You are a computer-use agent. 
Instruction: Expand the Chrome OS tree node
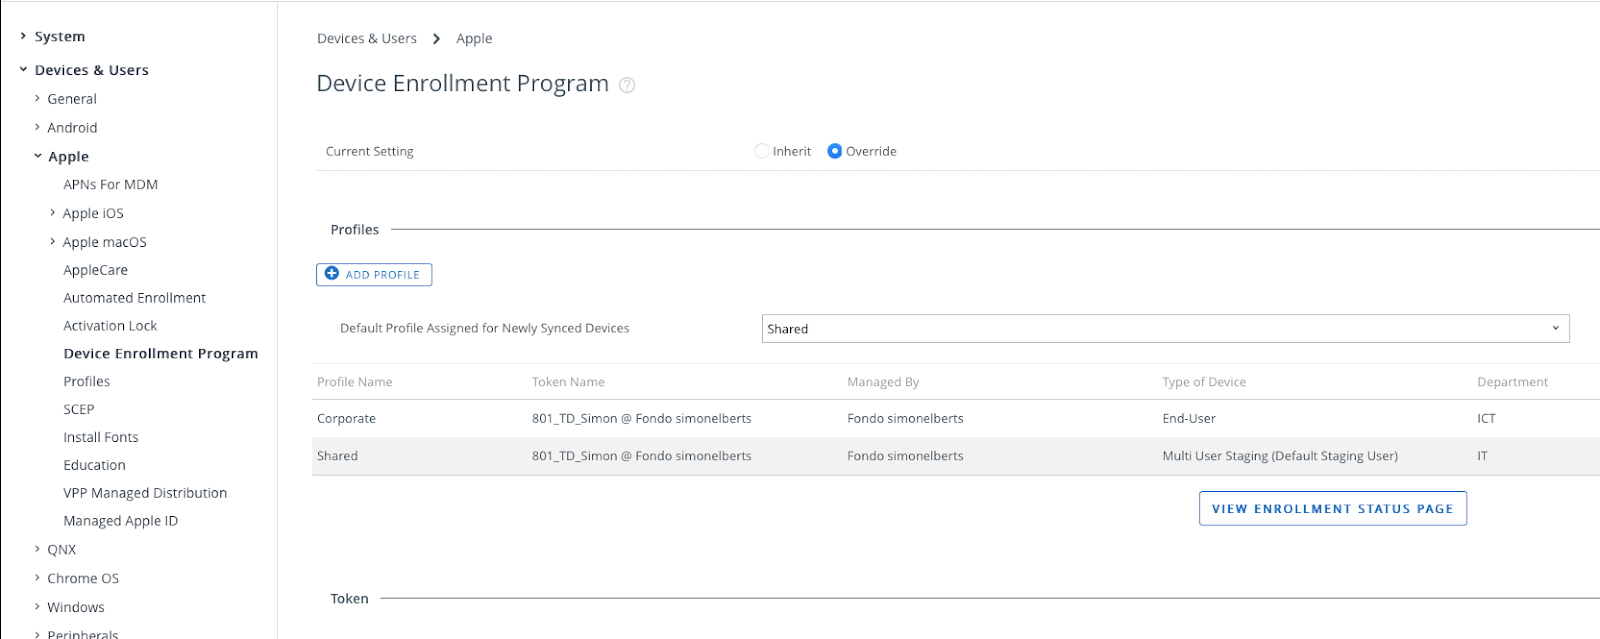click(x=37, y=578)
